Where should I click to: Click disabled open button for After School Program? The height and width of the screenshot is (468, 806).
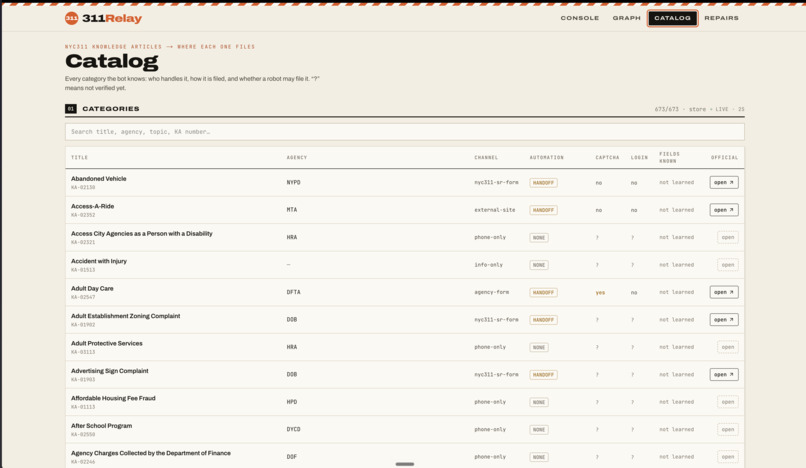click(727, 429)
